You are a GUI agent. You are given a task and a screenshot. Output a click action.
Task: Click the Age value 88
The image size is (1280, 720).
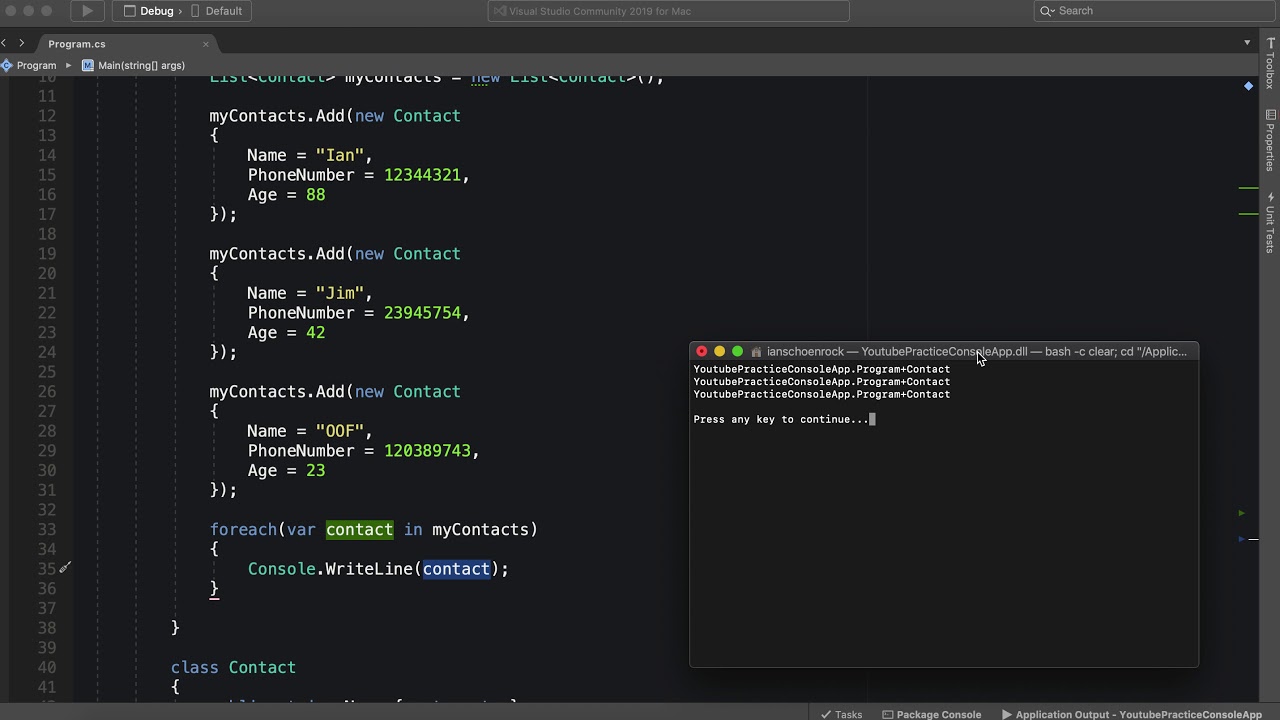[316, 195]
